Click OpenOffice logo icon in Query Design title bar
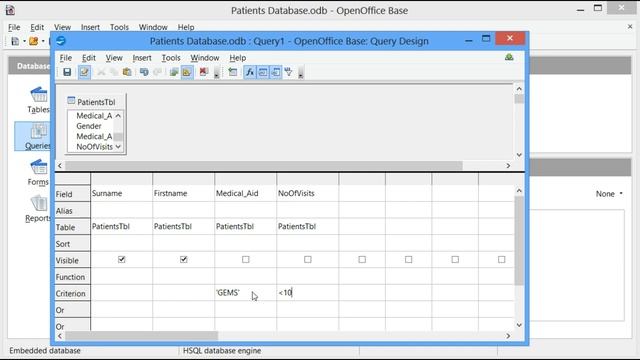The width and height of the screenshot is (640, 360). pyautogui.click(x=61, y=41)
